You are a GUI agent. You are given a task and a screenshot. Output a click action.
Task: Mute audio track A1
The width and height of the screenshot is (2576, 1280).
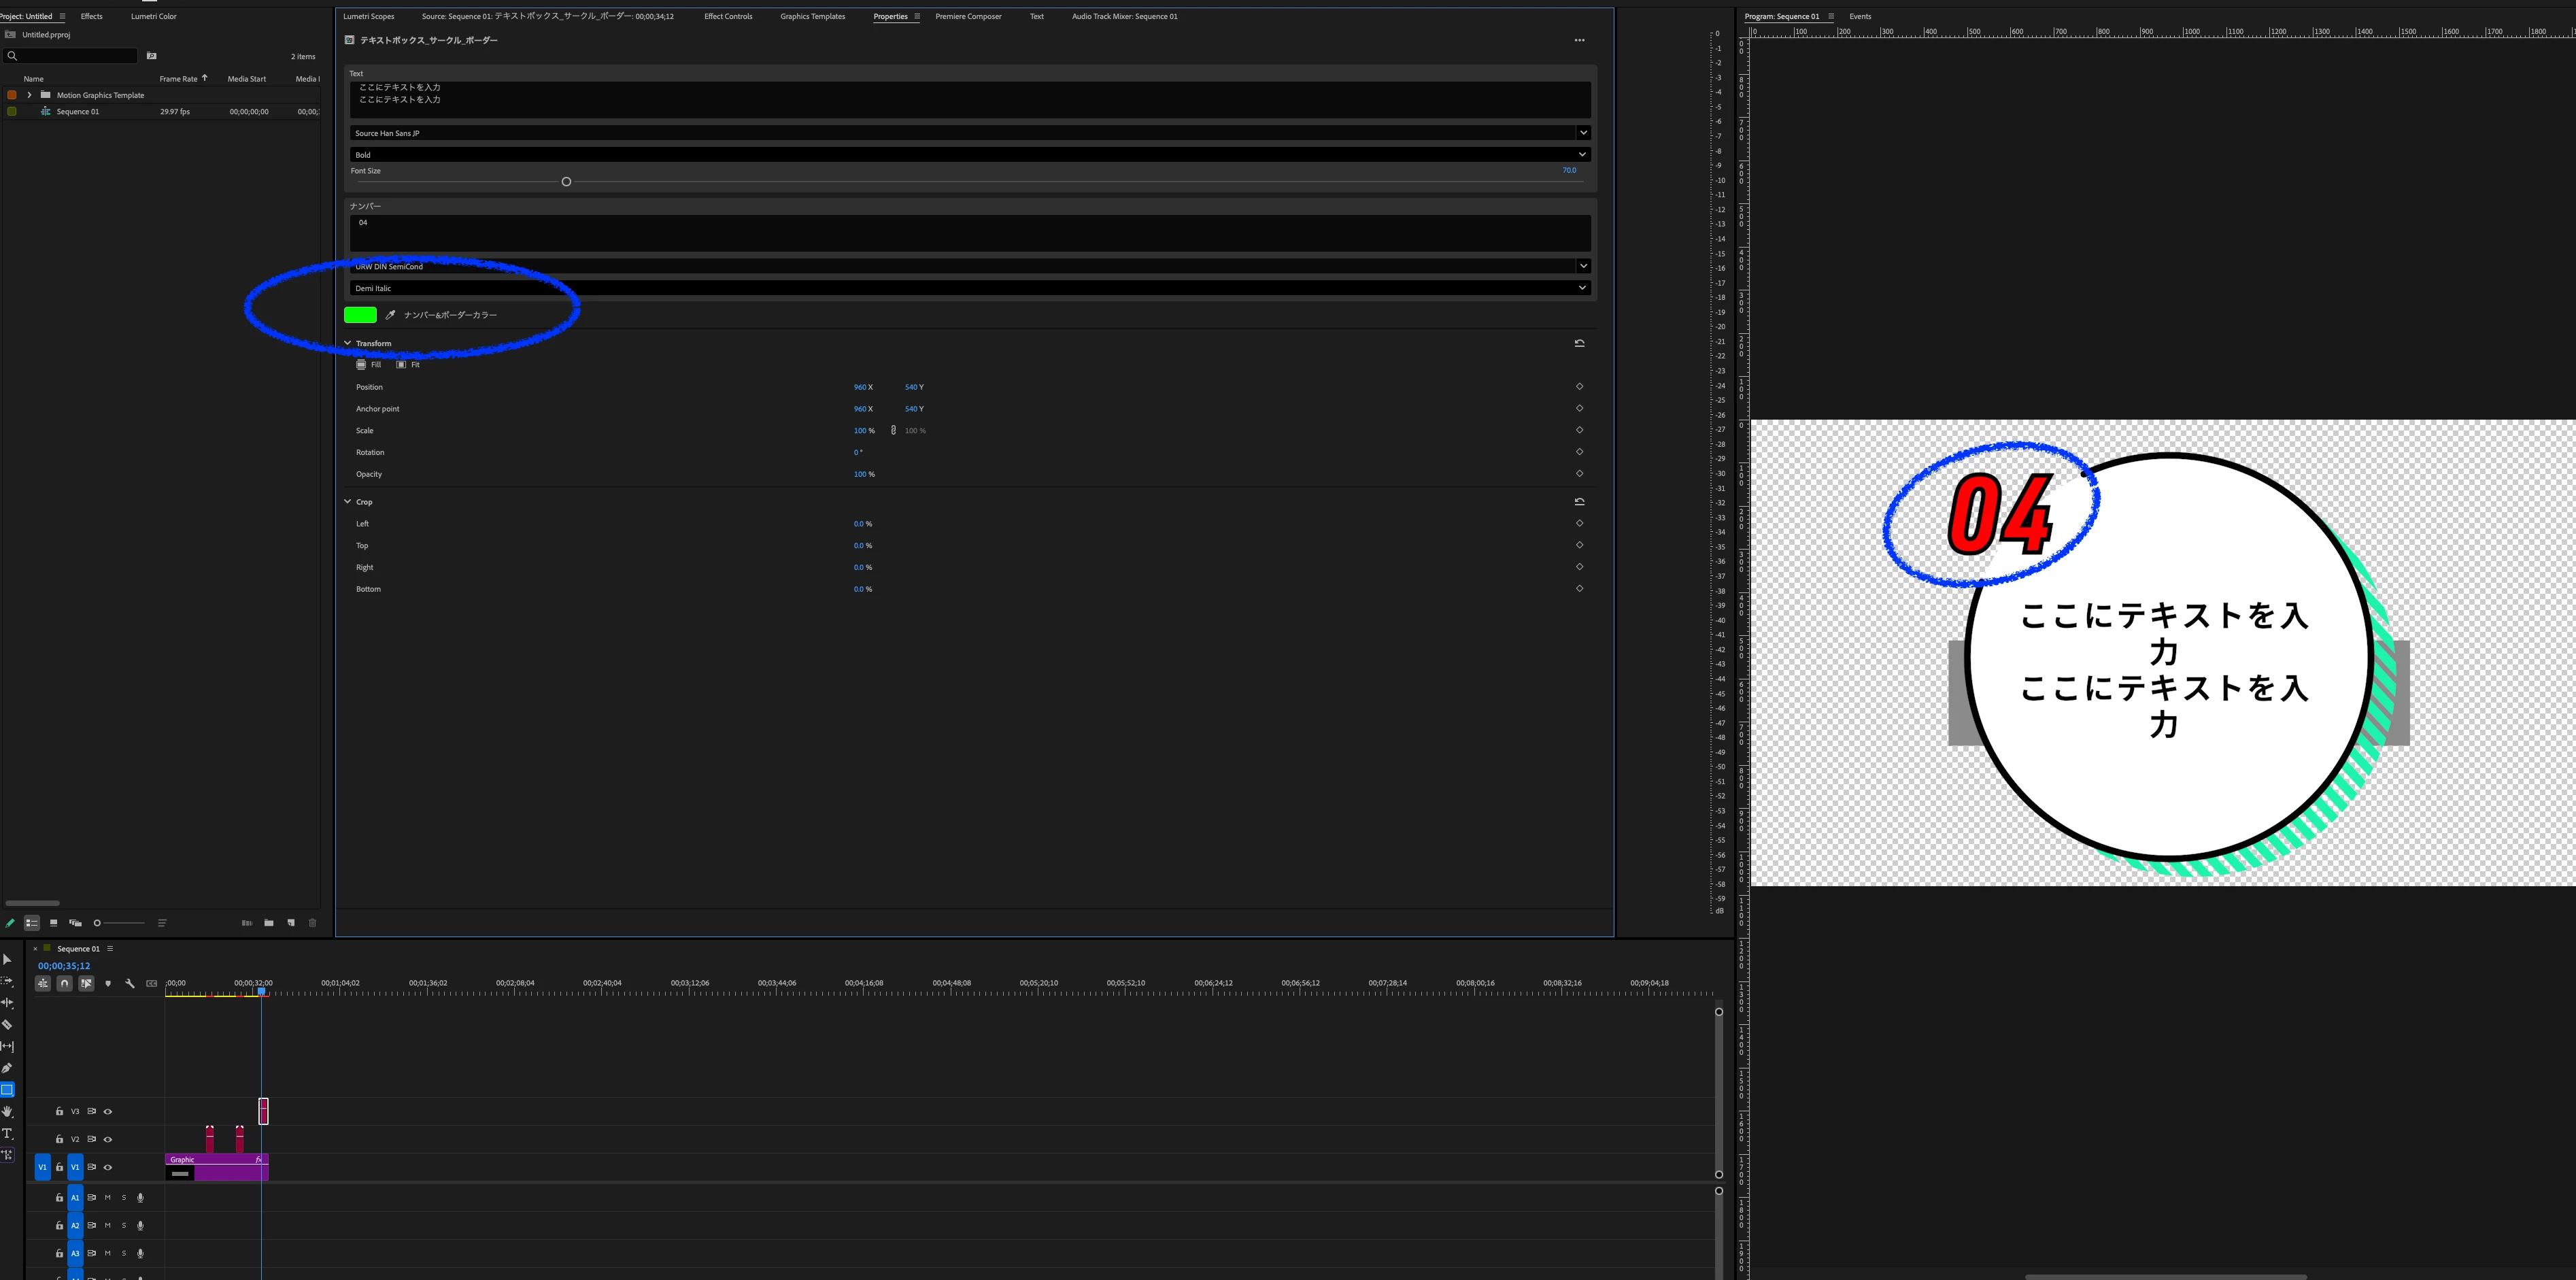tap(108, 1198)
